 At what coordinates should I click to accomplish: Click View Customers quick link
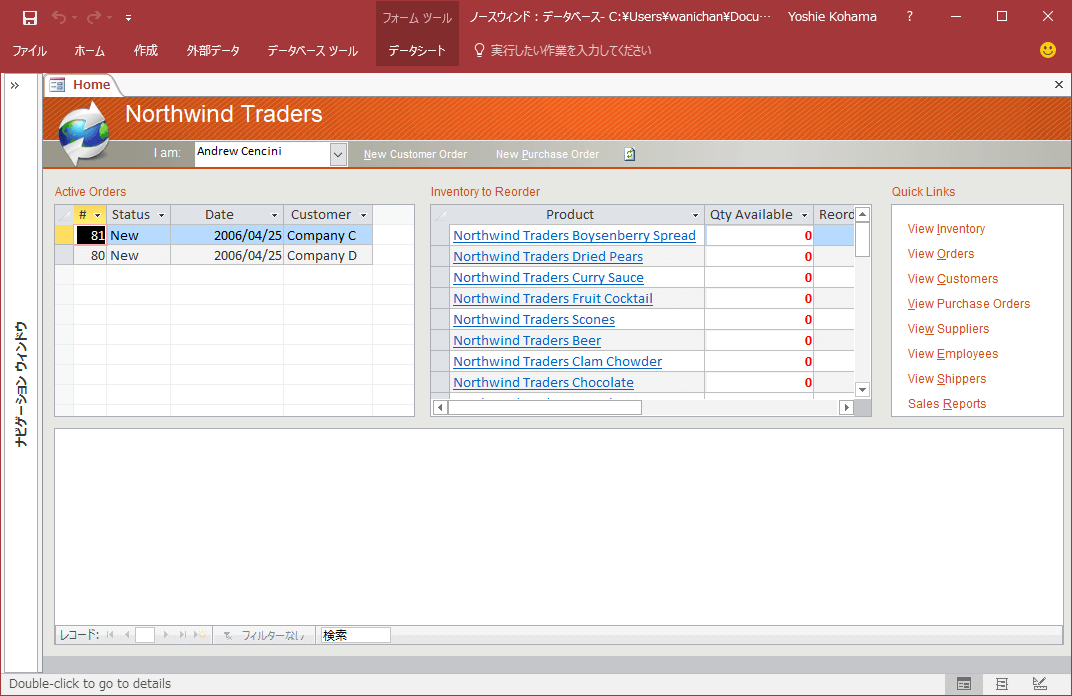tap(952, 279)
